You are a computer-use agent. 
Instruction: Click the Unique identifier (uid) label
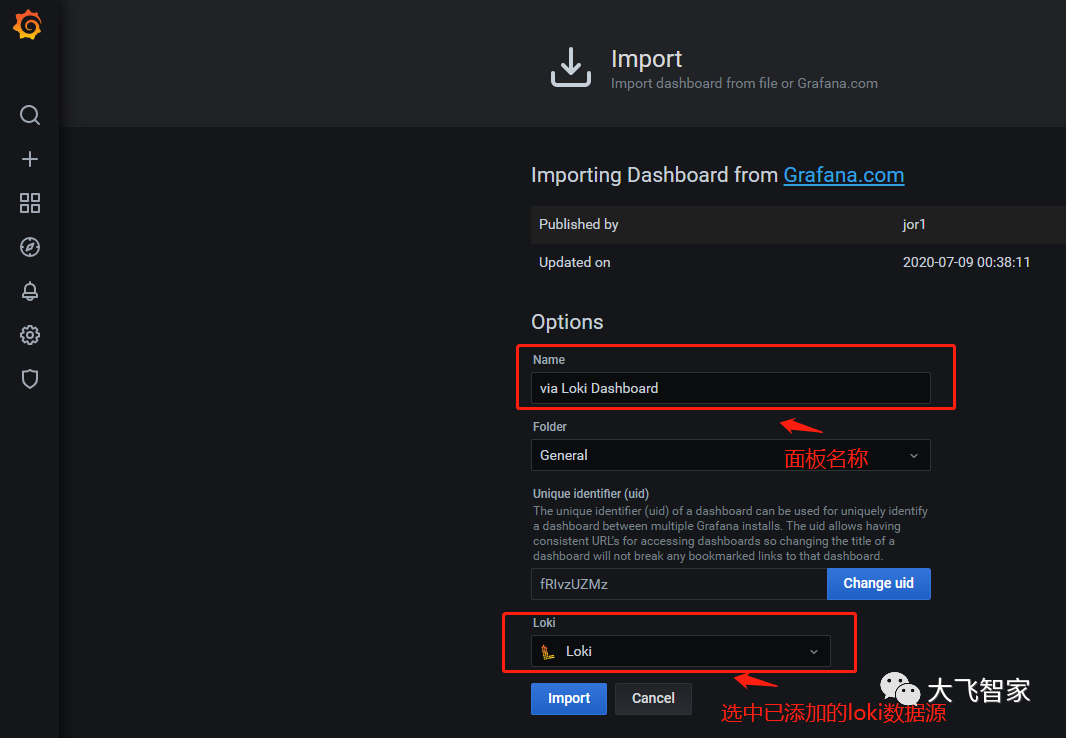click(x=591, y=494)
